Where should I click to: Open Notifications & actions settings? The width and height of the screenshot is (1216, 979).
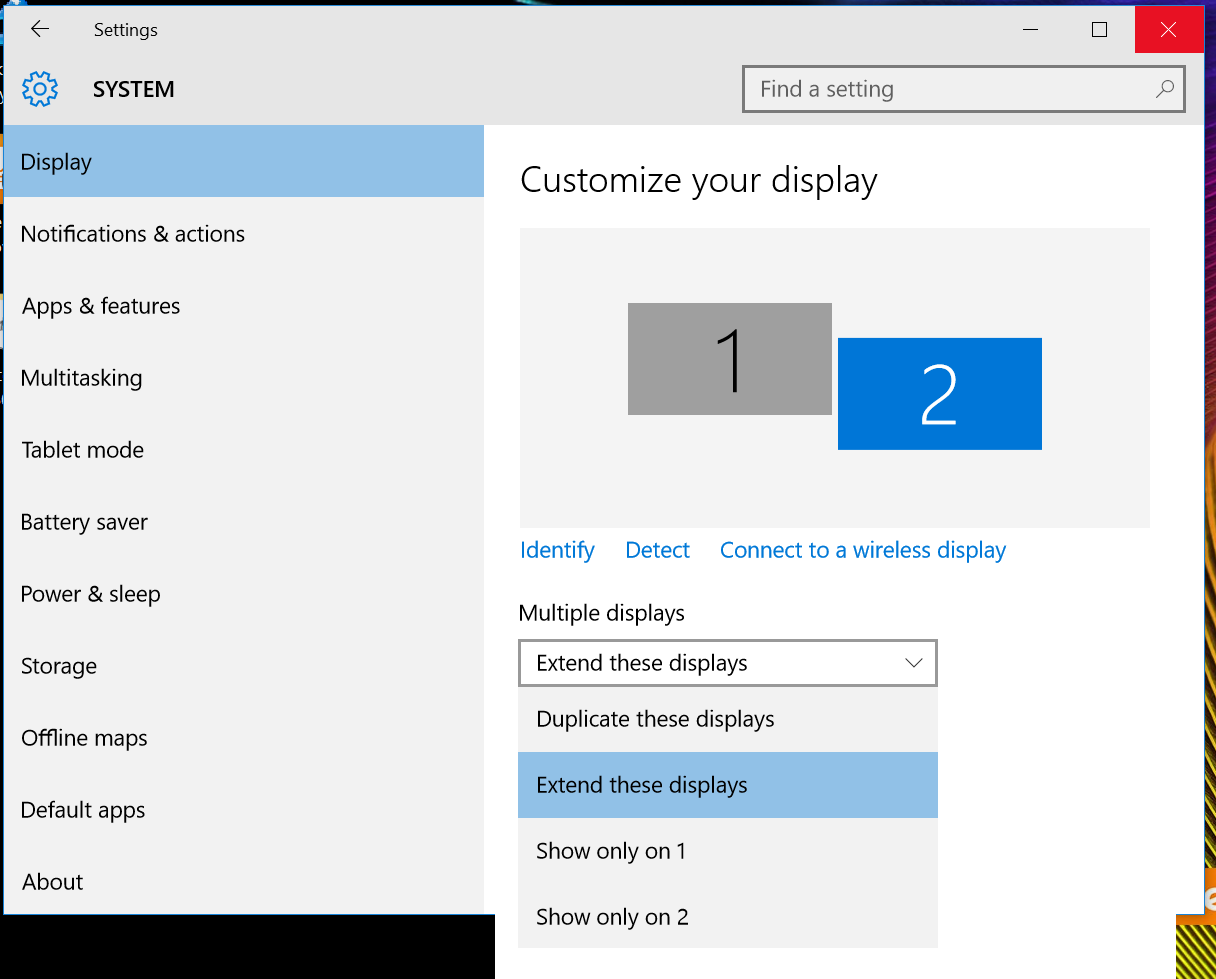[133, 234]
